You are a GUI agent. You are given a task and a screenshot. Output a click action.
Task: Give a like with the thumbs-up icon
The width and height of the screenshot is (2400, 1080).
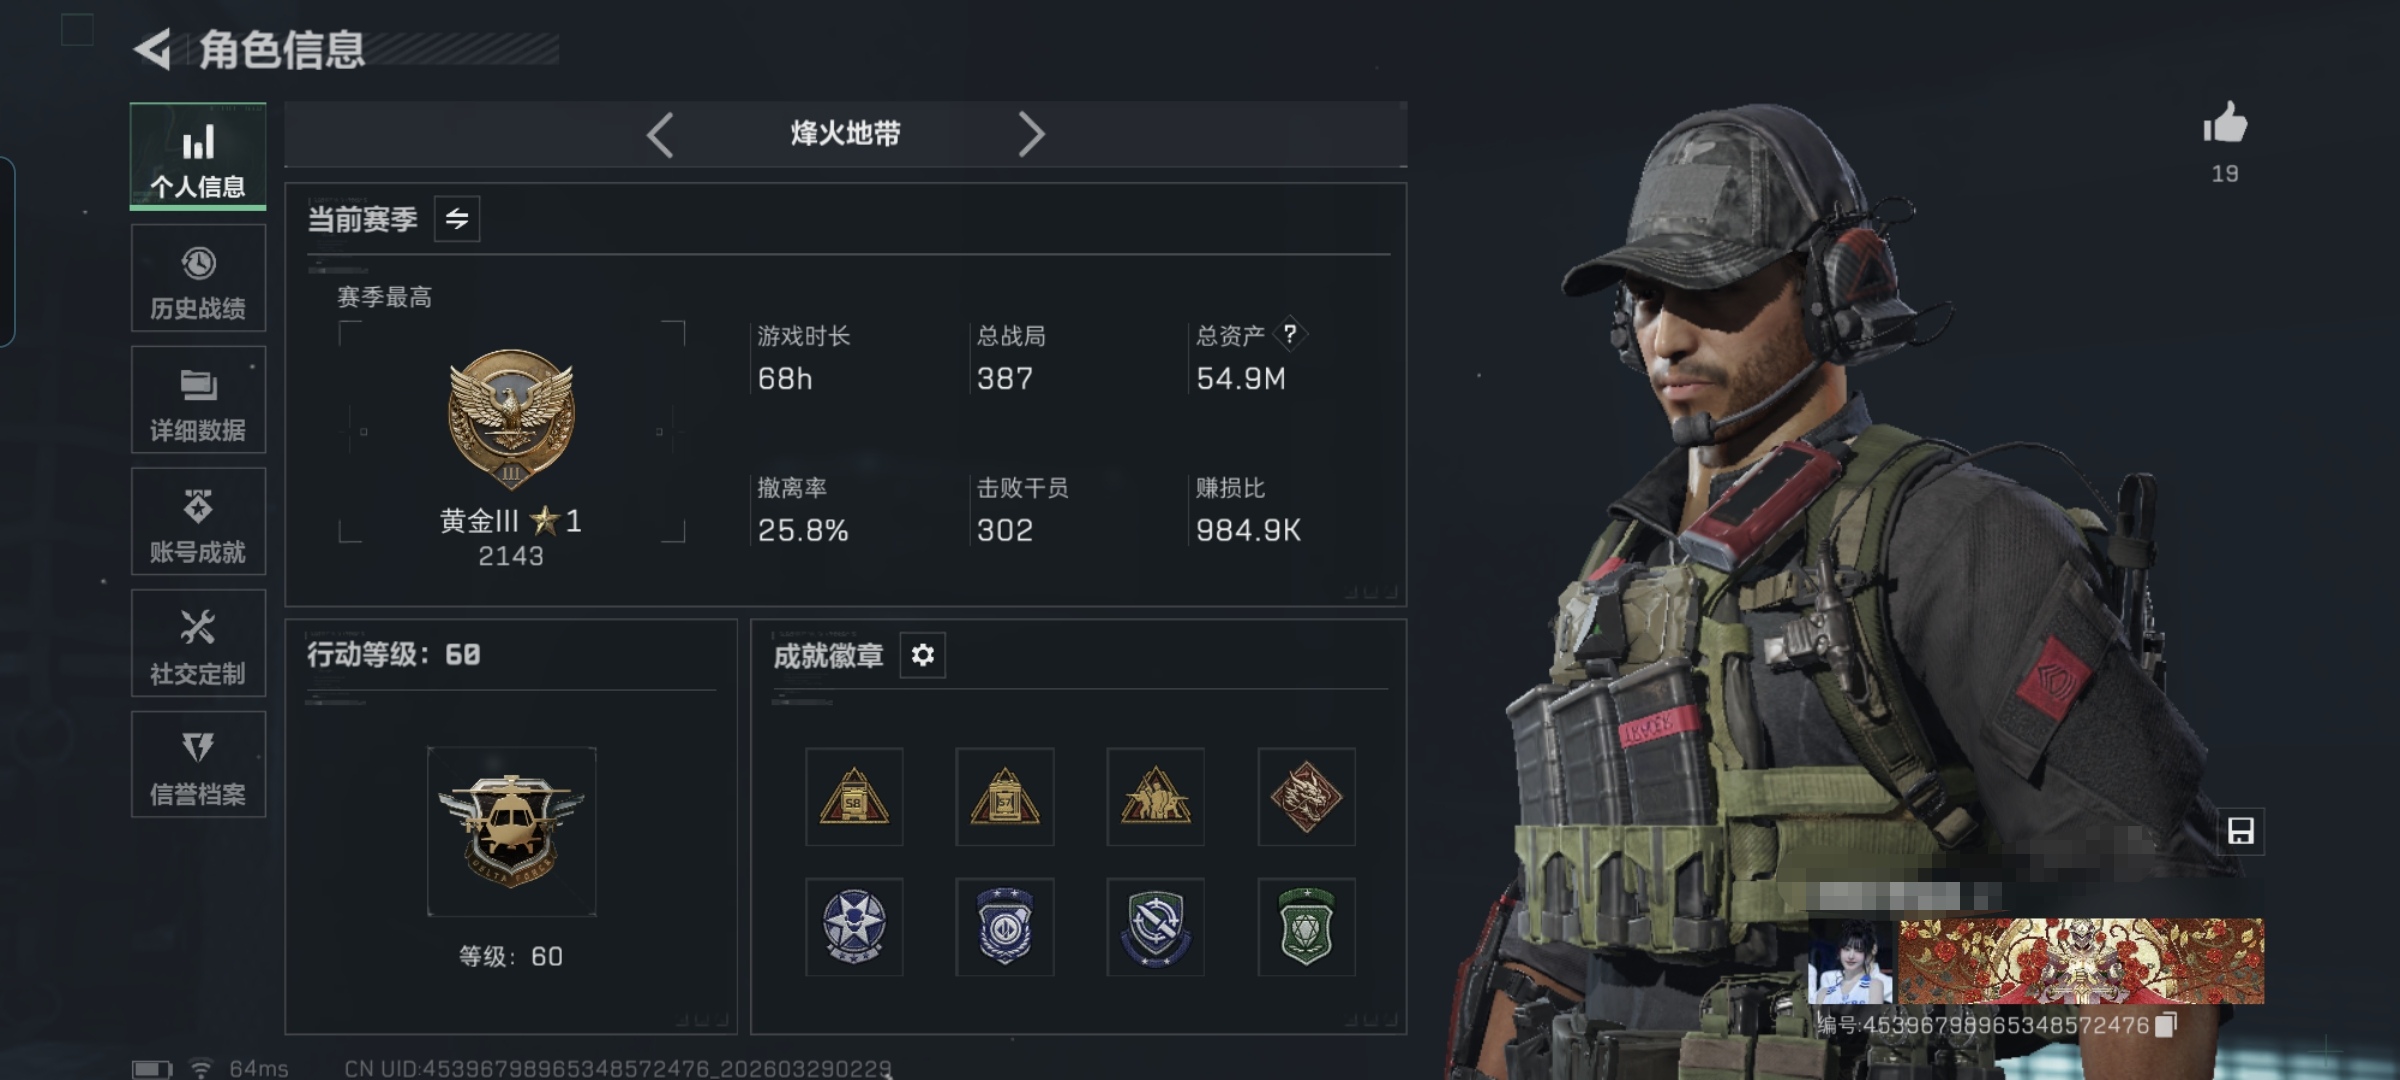pos(2225,124)
